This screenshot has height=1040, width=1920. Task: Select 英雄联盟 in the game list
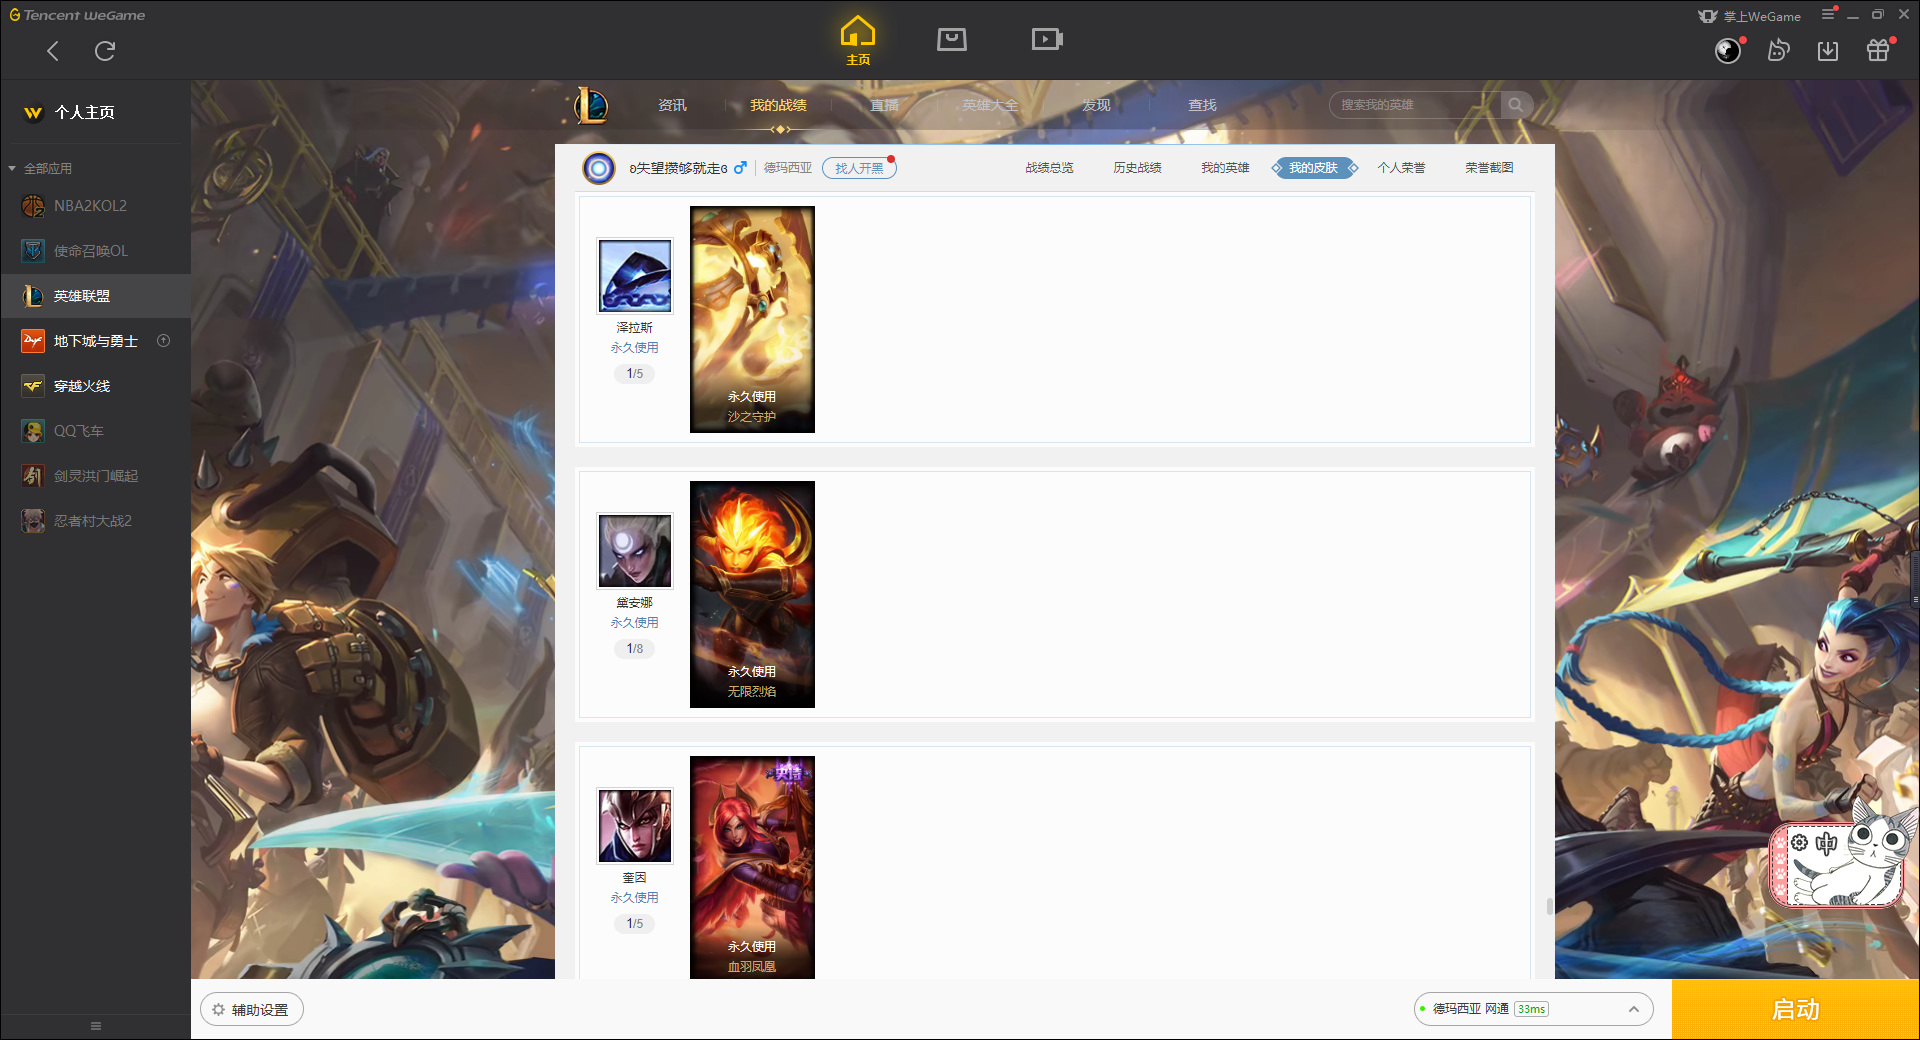[x=95, y=296]
